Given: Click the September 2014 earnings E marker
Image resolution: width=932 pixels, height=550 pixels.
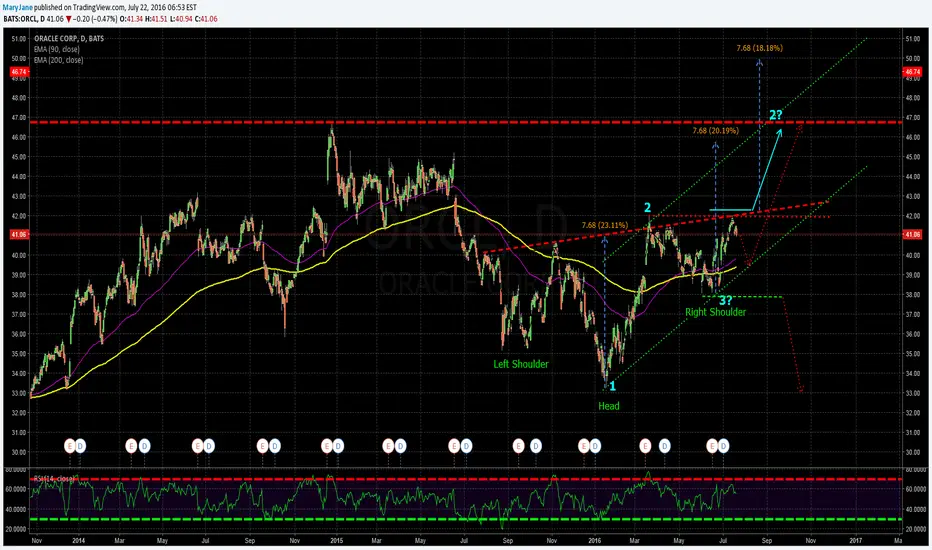Looking at the screenshot, I should pyautogui.click(x=263, y=445).
